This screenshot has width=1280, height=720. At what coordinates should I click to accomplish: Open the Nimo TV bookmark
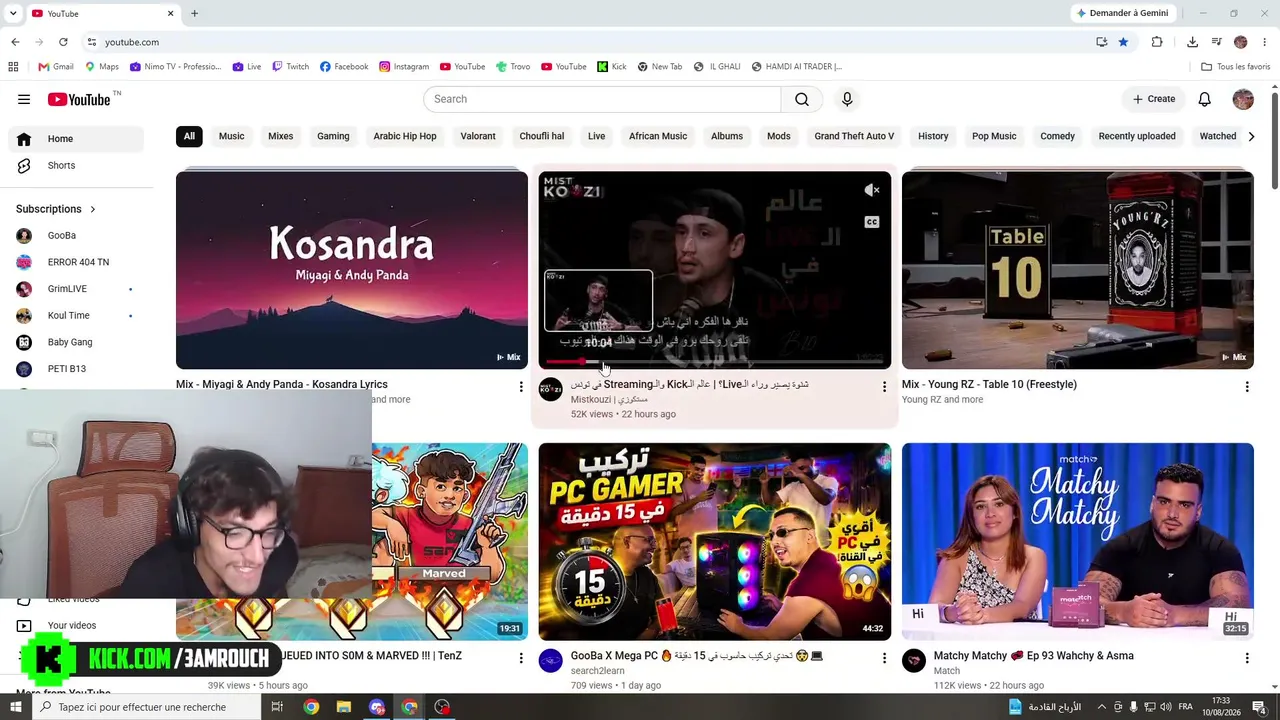[174, 67]
